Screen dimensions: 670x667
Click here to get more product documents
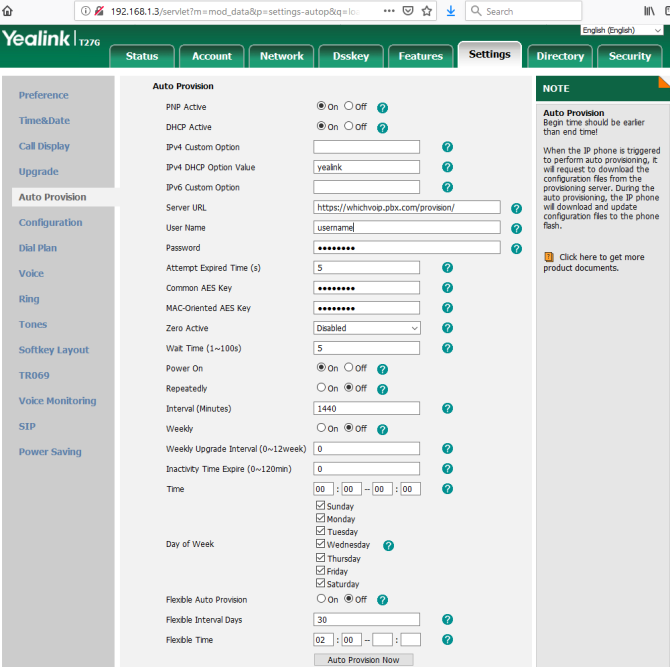tap(594, 262)
